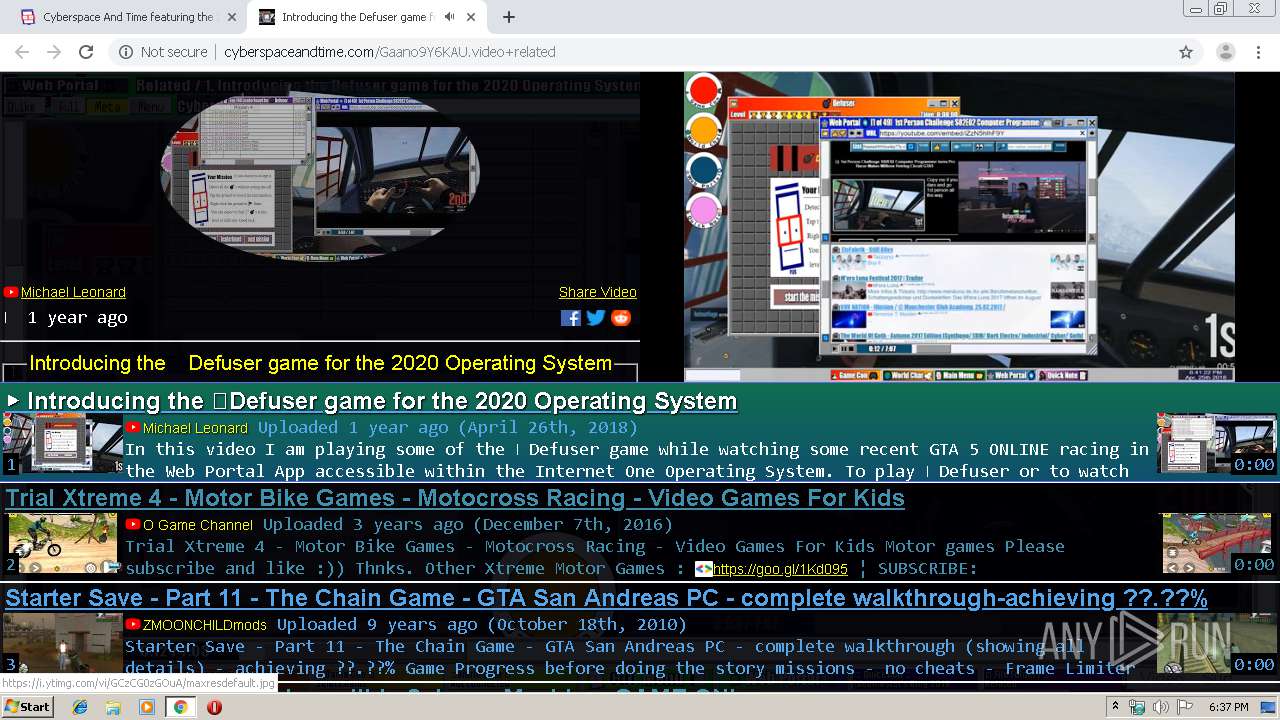Select the dimmed Menu tab

[151, 106]
